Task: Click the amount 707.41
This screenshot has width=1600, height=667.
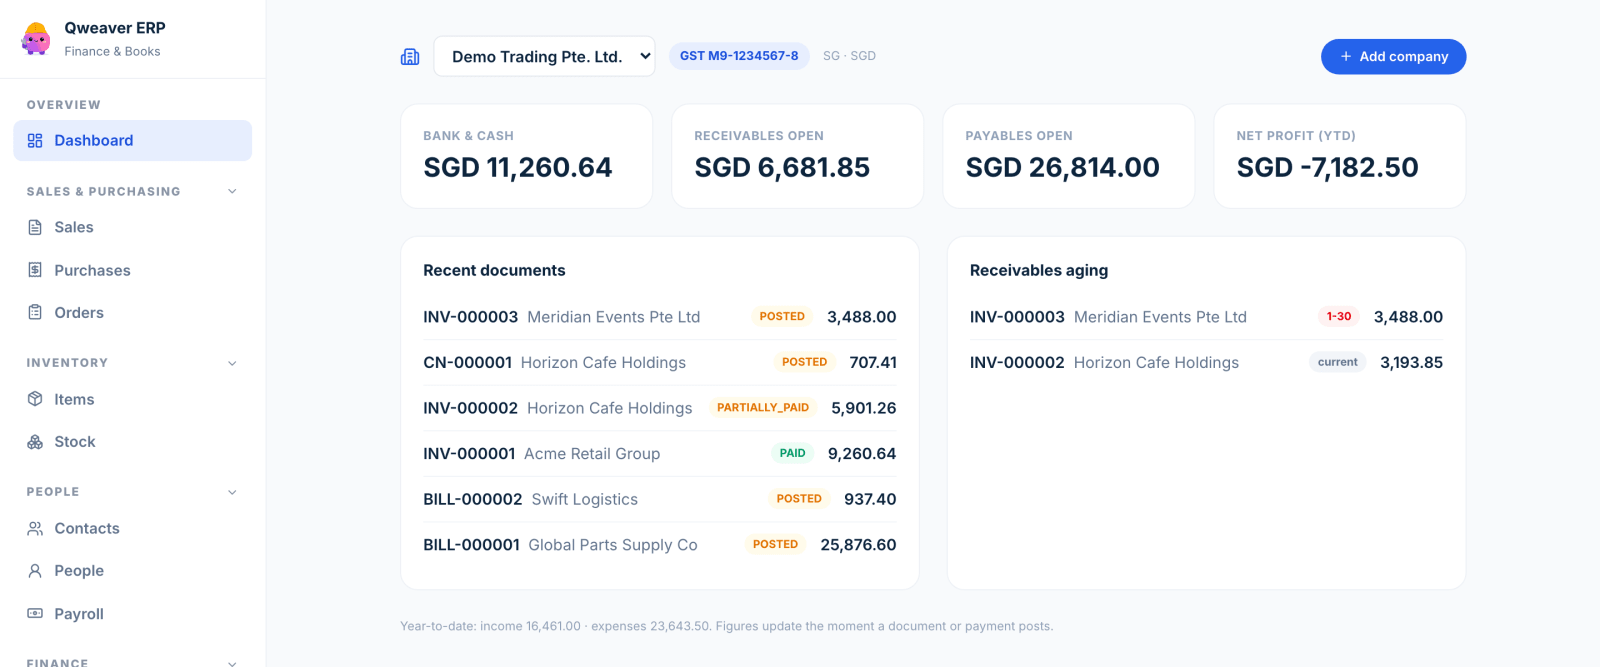Action: pos(873,362)
